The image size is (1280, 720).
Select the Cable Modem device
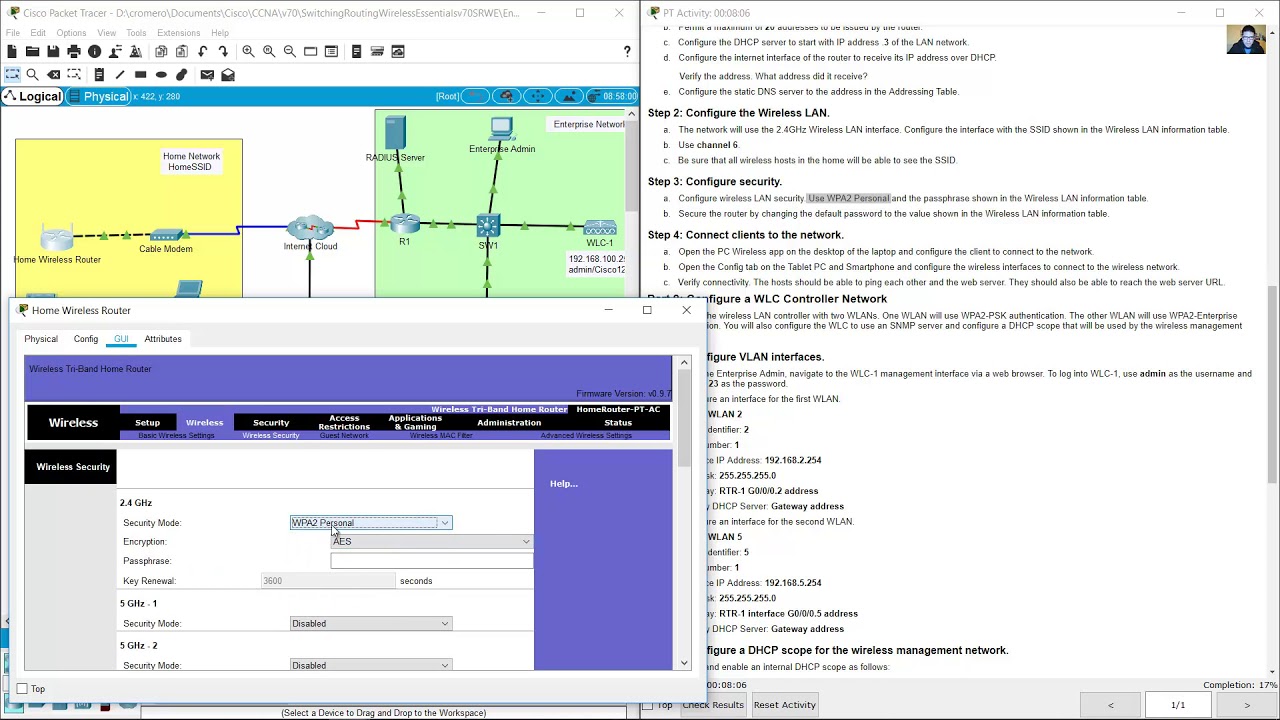point(166,236)
